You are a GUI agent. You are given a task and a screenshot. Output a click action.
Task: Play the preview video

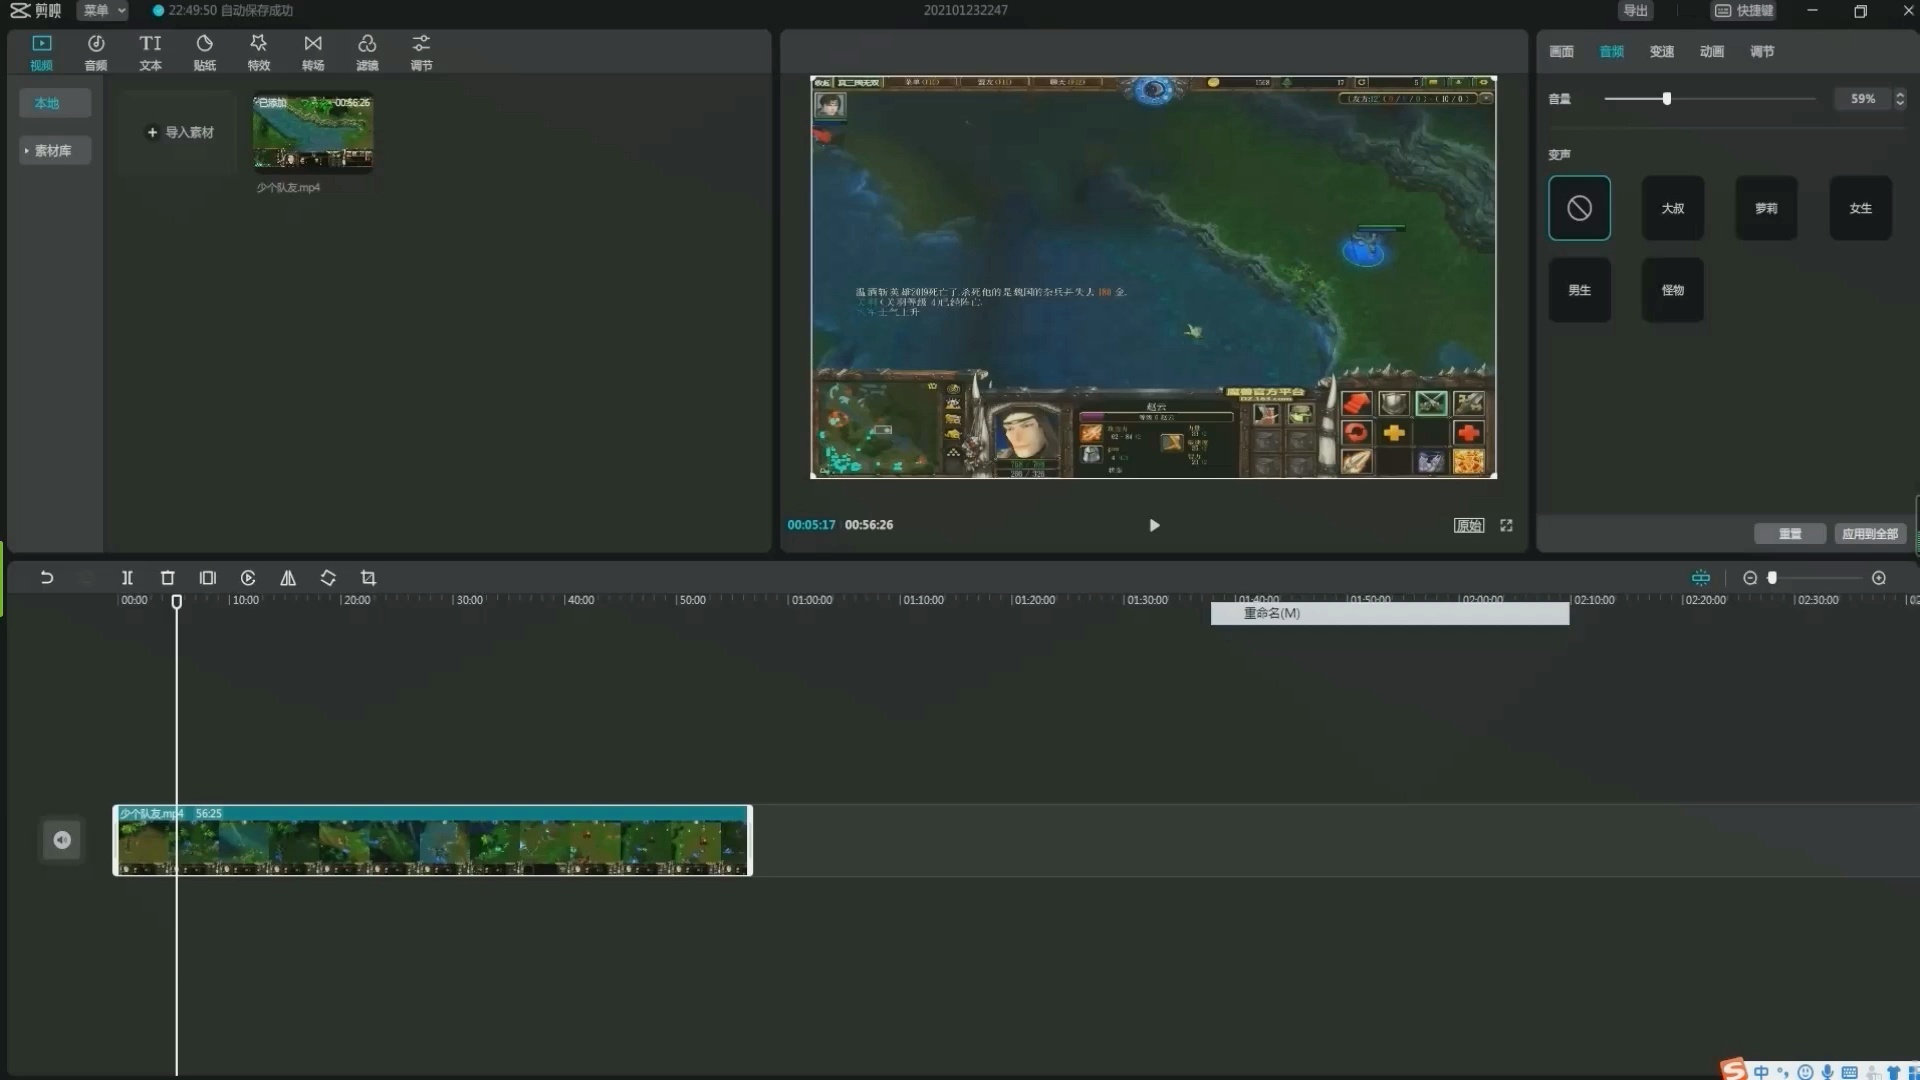[x=1154, y=525]
